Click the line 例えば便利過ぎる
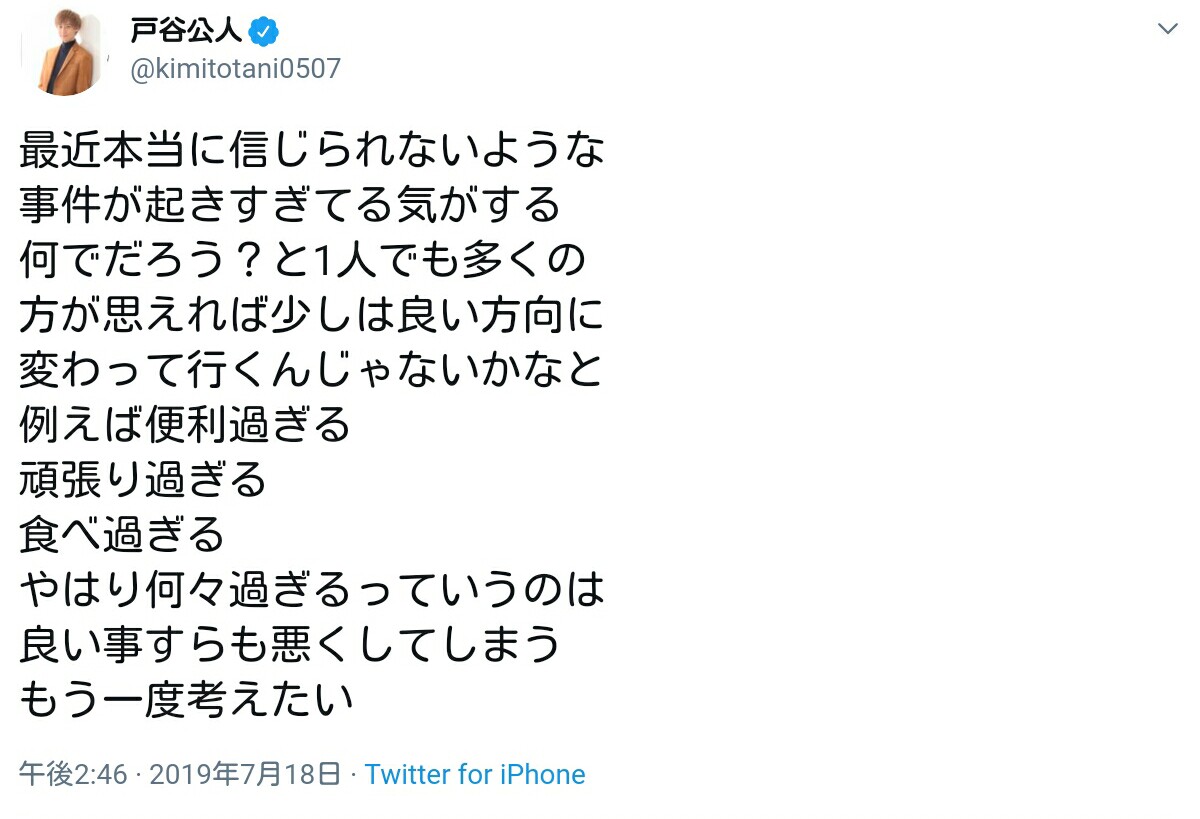 (185, 426)
